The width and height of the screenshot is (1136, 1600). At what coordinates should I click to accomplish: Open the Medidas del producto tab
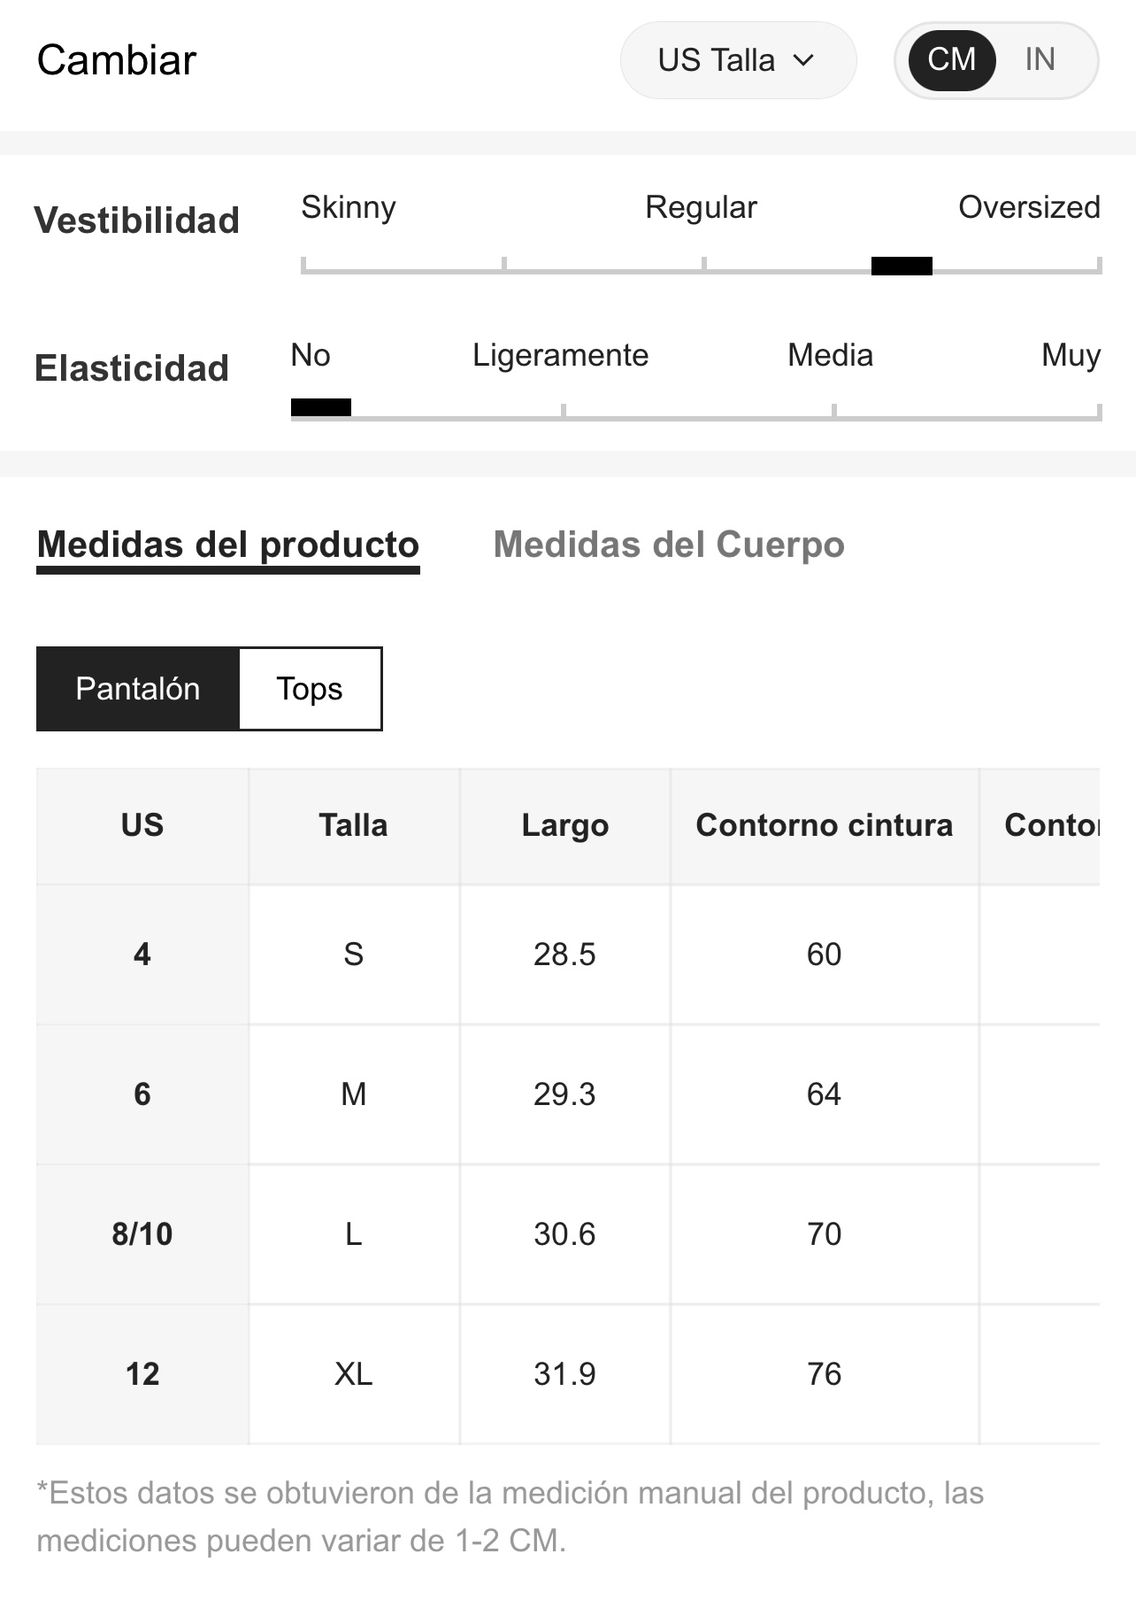point(228,546)
